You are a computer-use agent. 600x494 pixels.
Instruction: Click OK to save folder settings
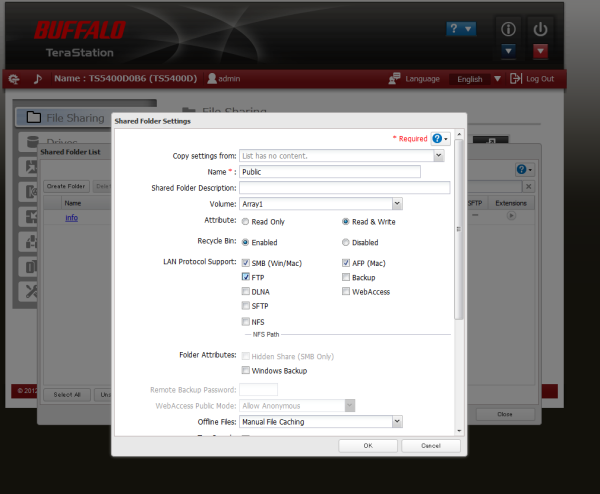[367, 445]
